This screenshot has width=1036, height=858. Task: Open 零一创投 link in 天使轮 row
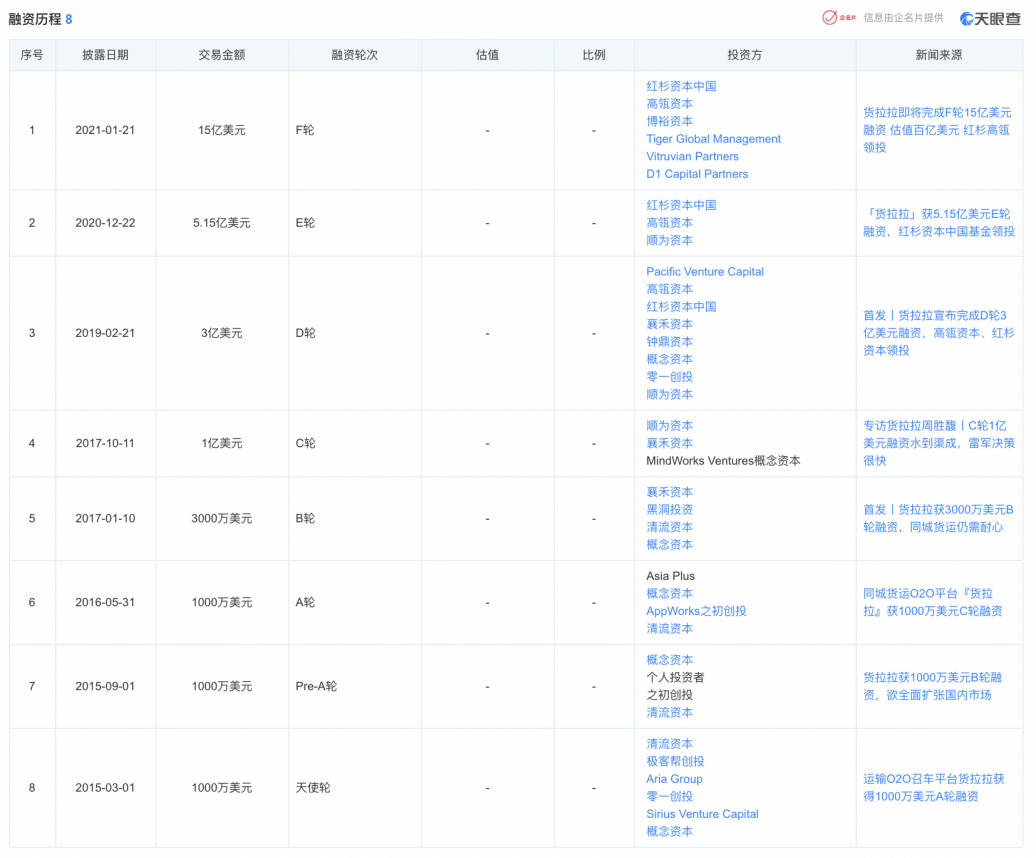(x=669, y=796)
